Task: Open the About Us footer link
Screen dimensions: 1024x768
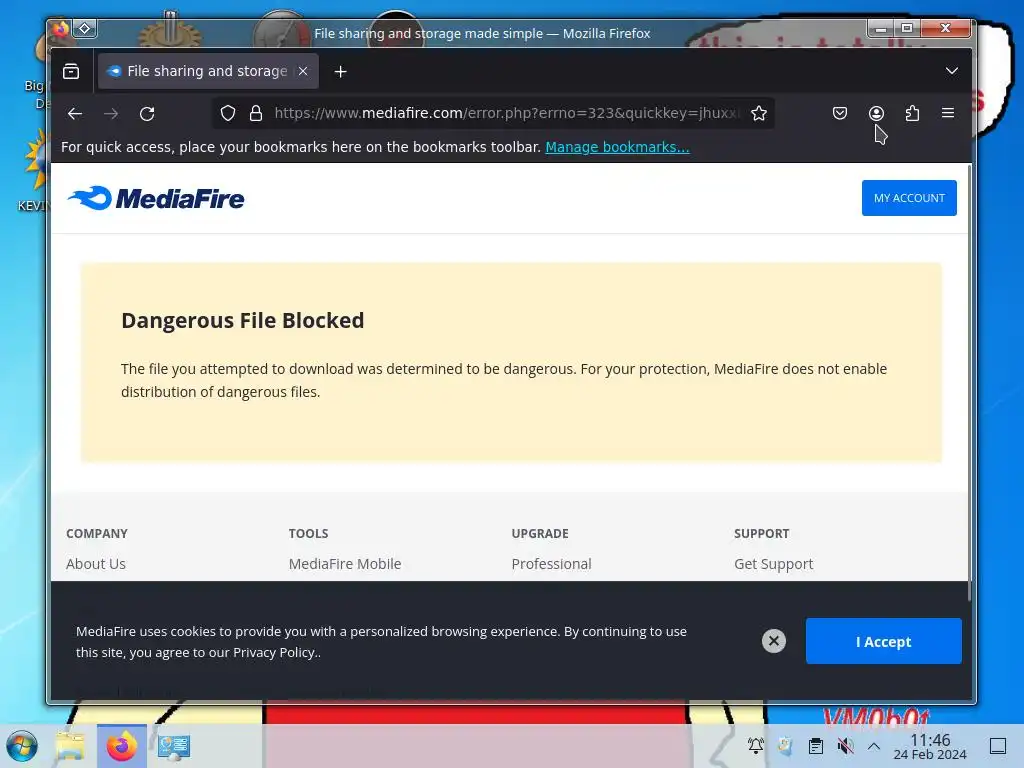Action: (96, 564)
